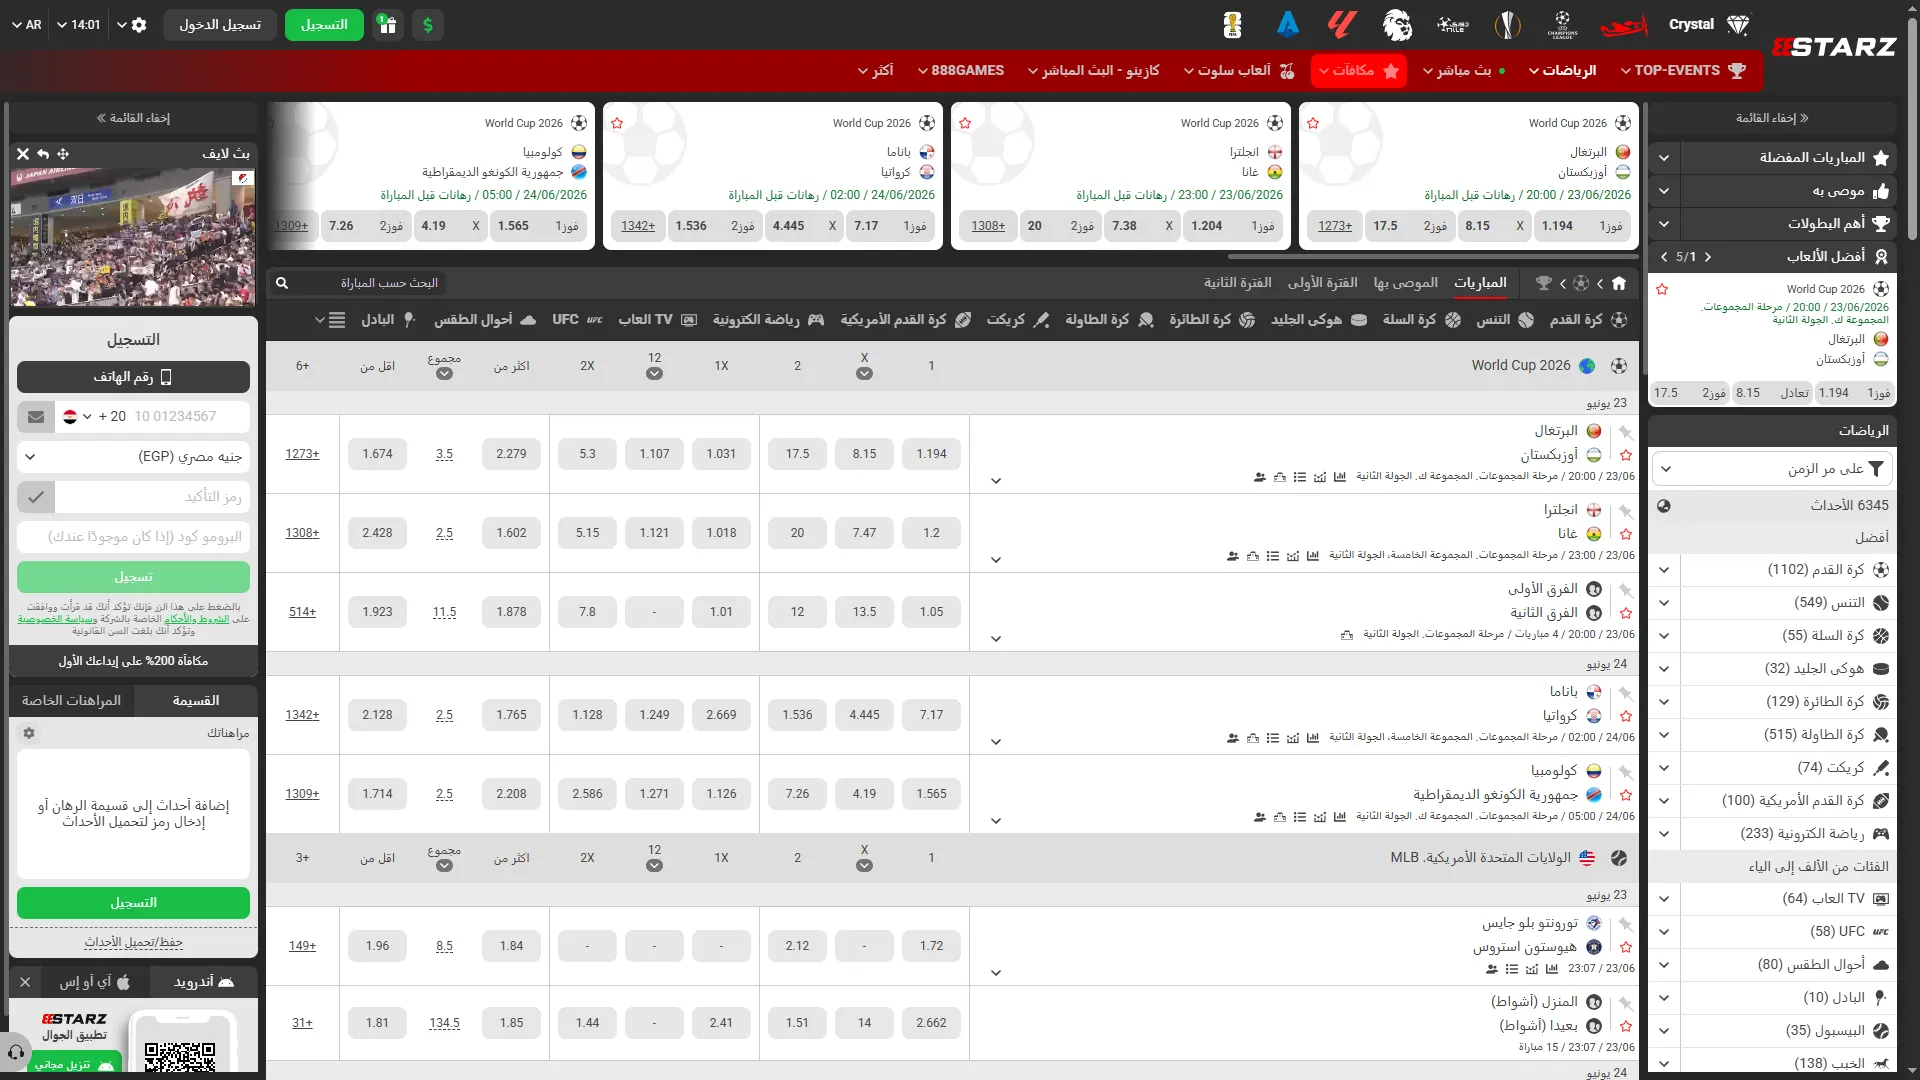Click the trophy icon in matches bar
The image size is (1920, 1080).
(1544, 283)
